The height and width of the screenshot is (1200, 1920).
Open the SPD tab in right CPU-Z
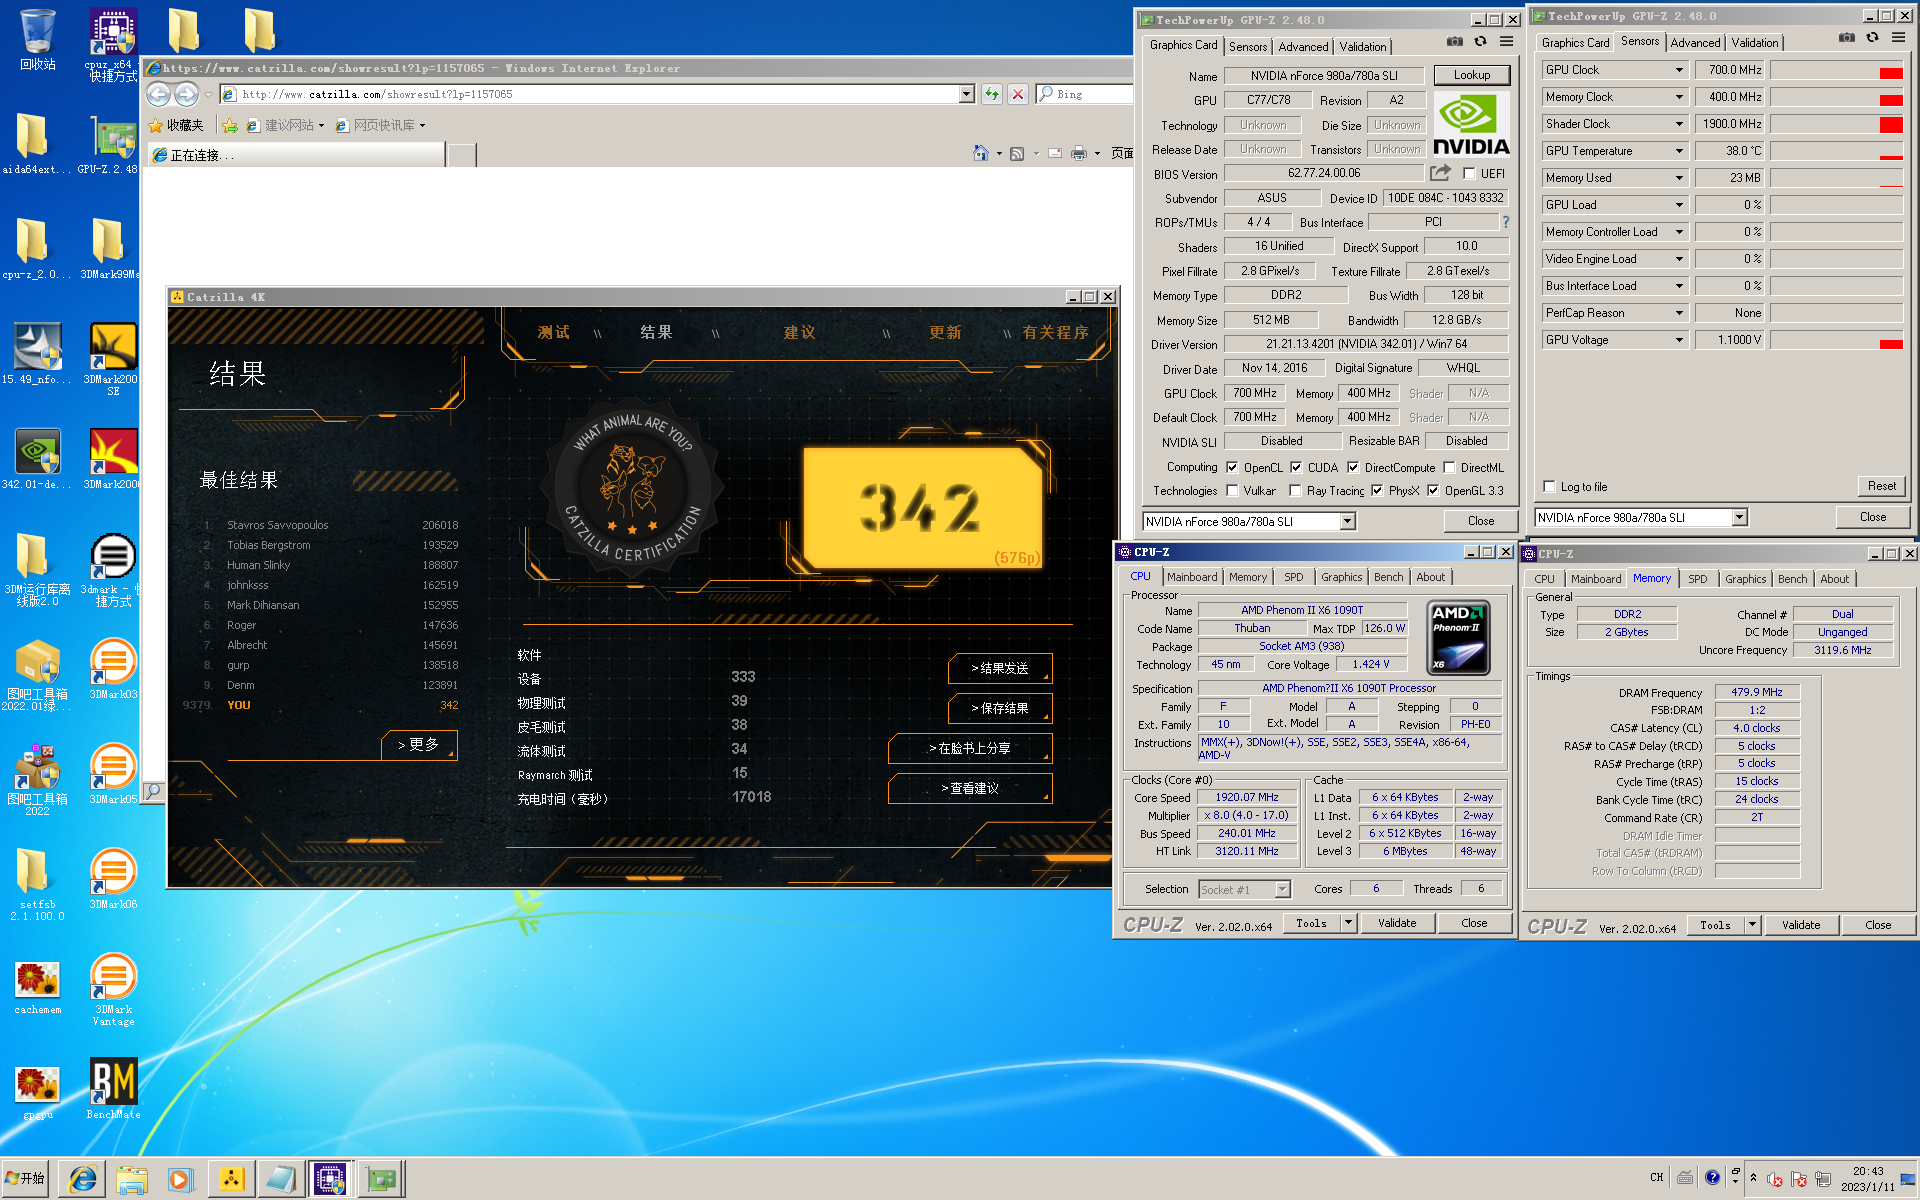point(1697,579)
